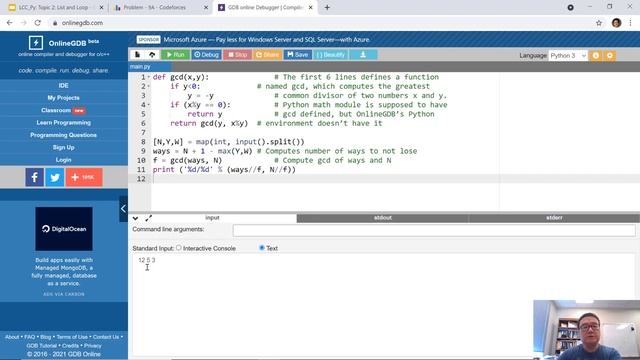The height and width of the screenshot is (360, 640).
Task: Share the code via Share button
Action: click(267, 55)
